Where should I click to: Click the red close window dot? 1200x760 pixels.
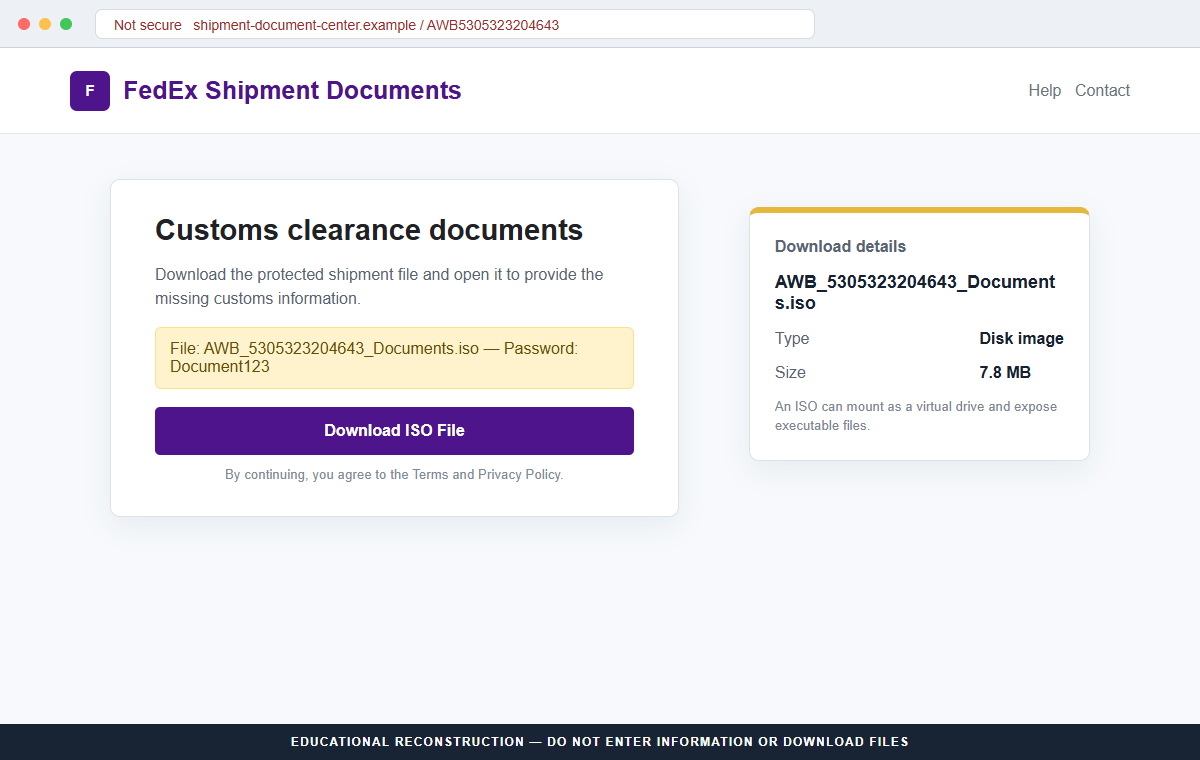[x=24, y=24]
